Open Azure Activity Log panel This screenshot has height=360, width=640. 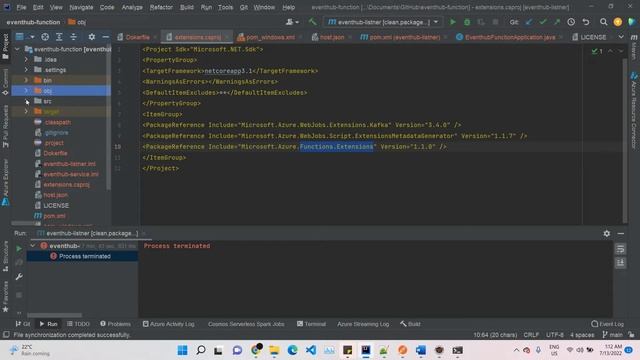(x=169, y=324)
